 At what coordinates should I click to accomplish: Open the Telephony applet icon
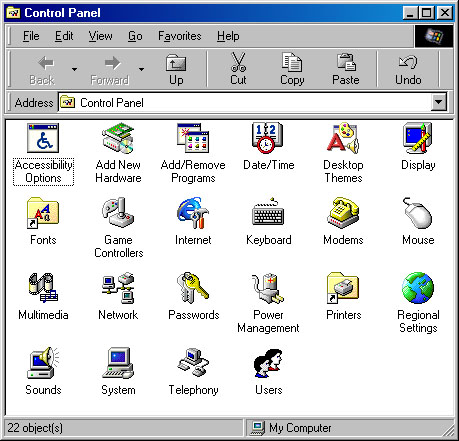(193, 363)
